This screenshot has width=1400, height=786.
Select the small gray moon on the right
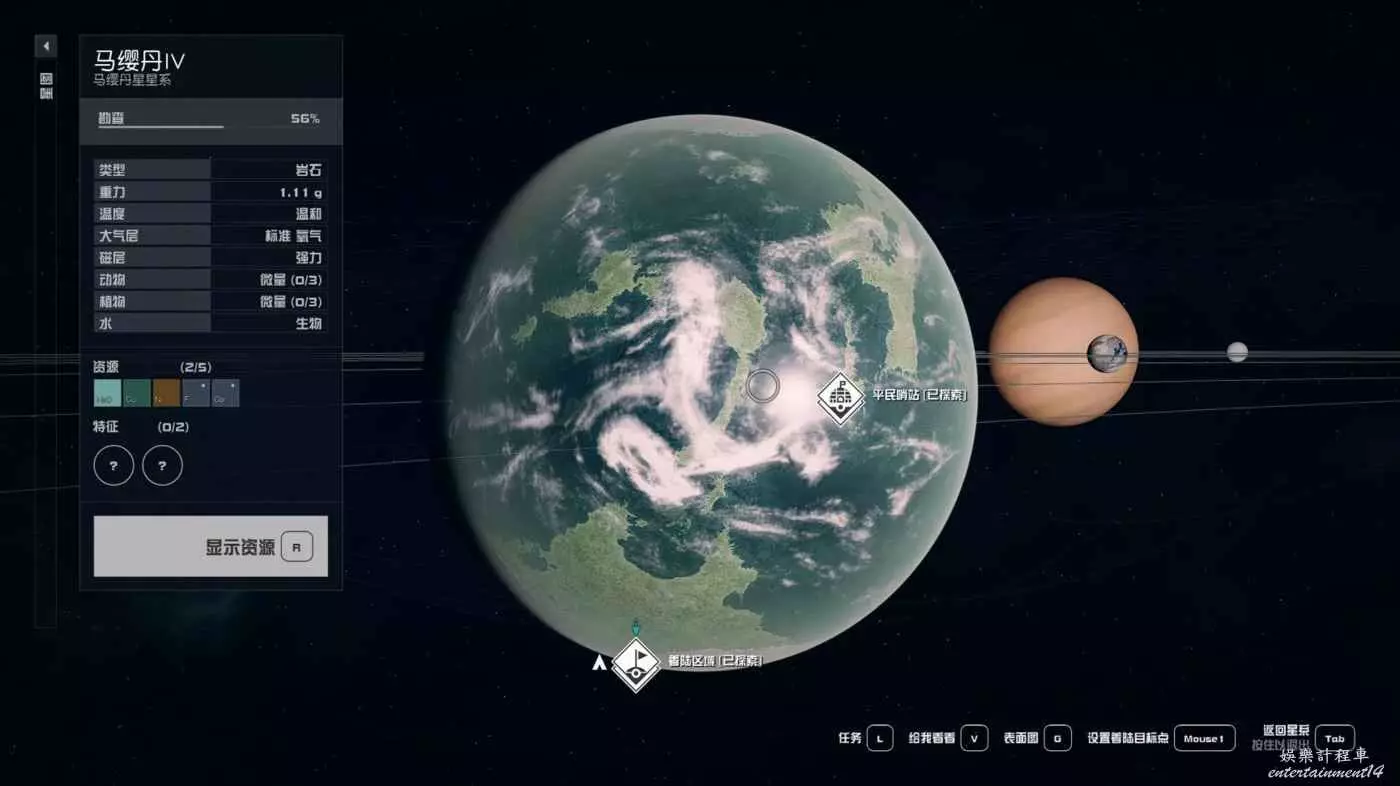pyautogui.click(x=1237, y=352)
